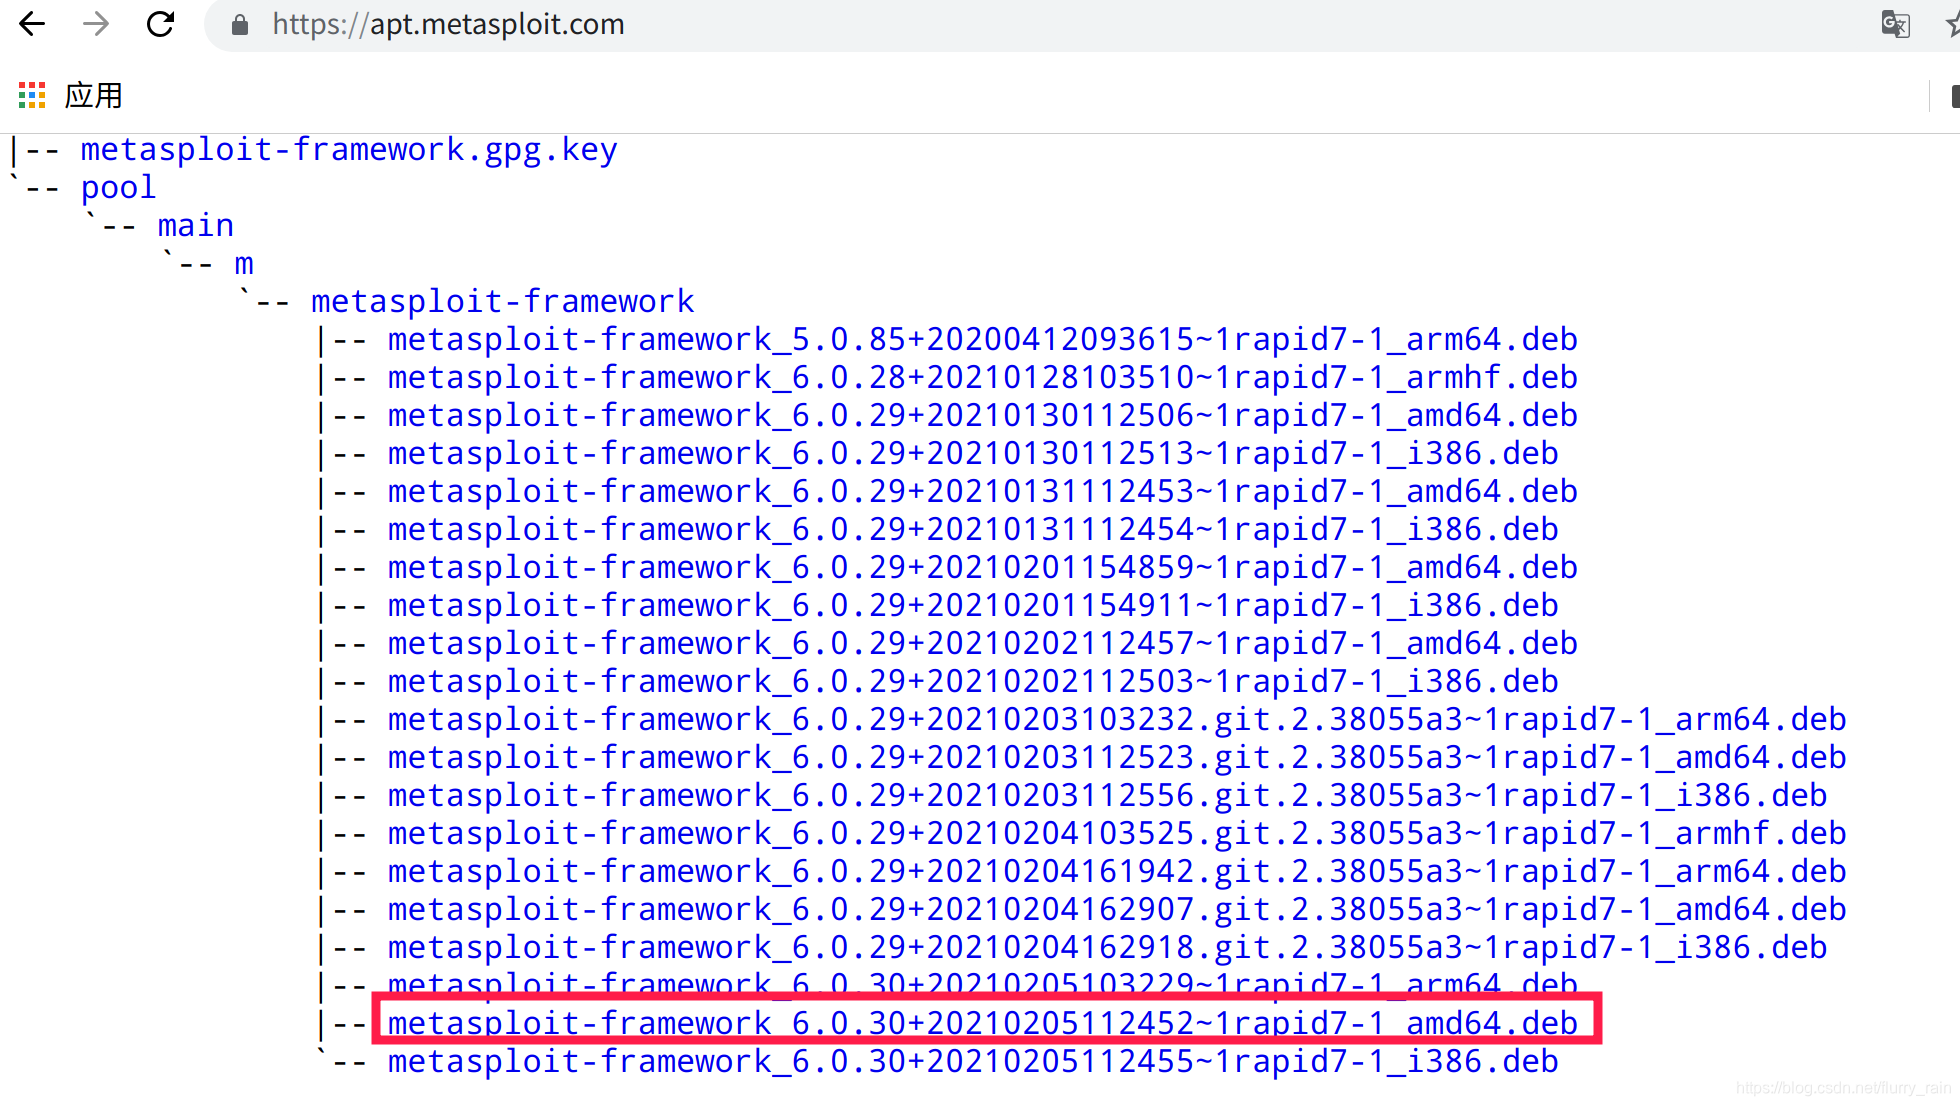Open the metasploit-framework folder link
The height and width of the screenshot is (1106, 1960).
pyautogui.click(x=502, y=302)
